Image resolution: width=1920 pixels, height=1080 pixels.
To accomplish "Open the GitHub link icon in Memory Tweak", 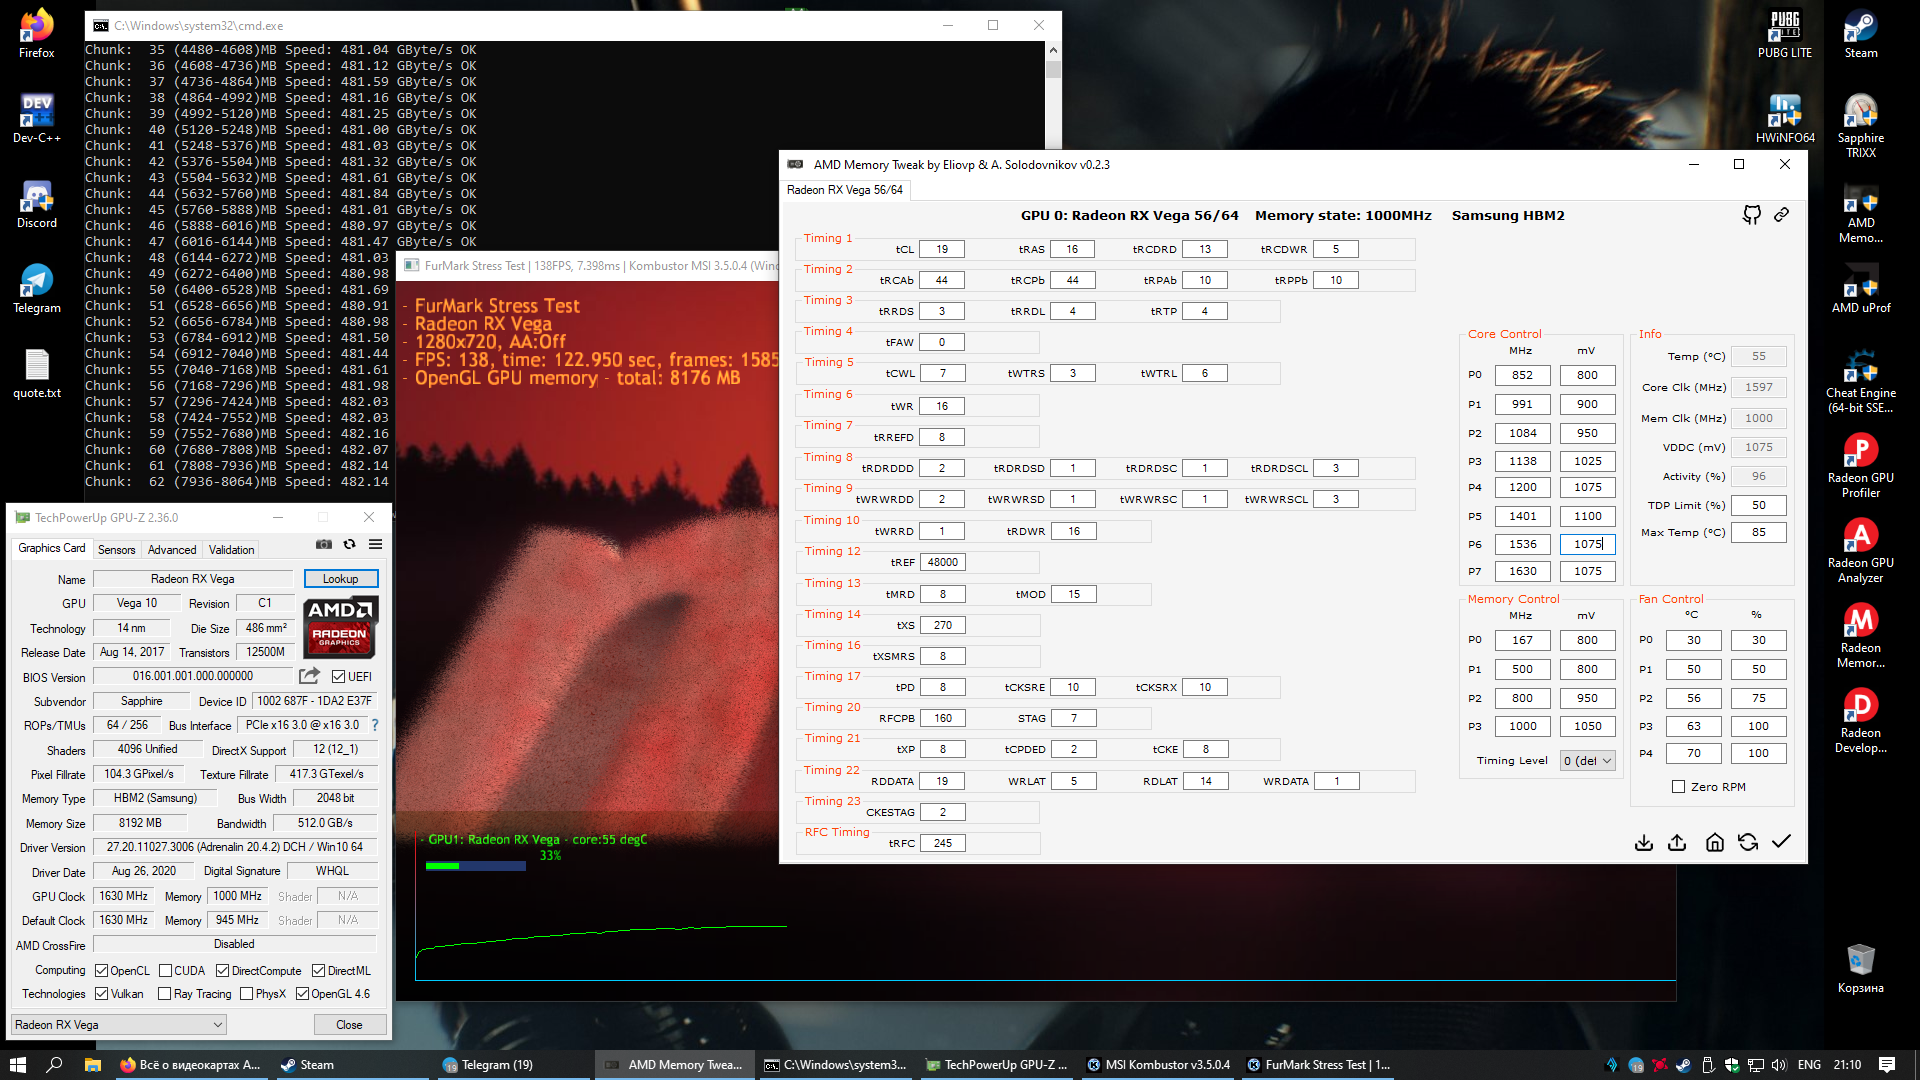I will pyautogui.click(x=1752, y=215).
